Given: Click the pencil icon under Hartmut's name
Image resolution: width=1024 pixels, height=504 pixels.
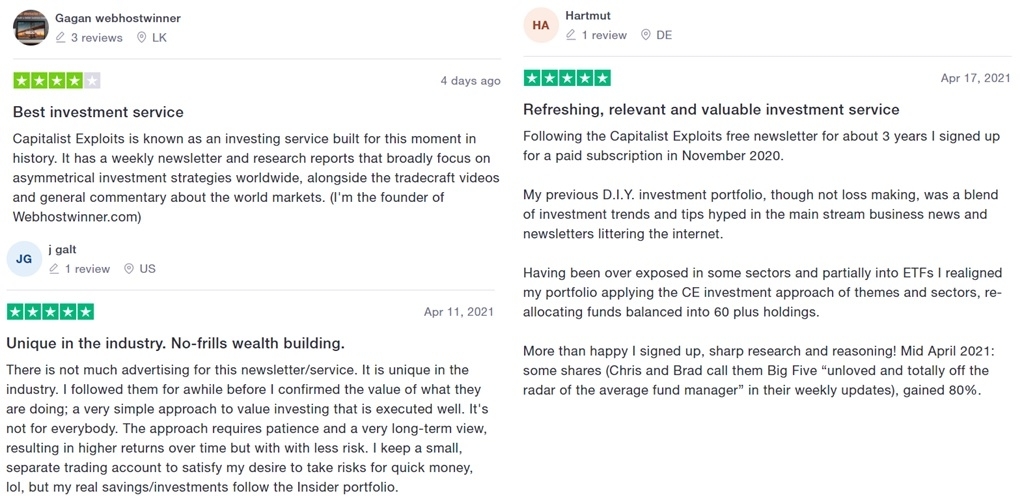Looking at the screenshot, I should (x=571, y=35).
